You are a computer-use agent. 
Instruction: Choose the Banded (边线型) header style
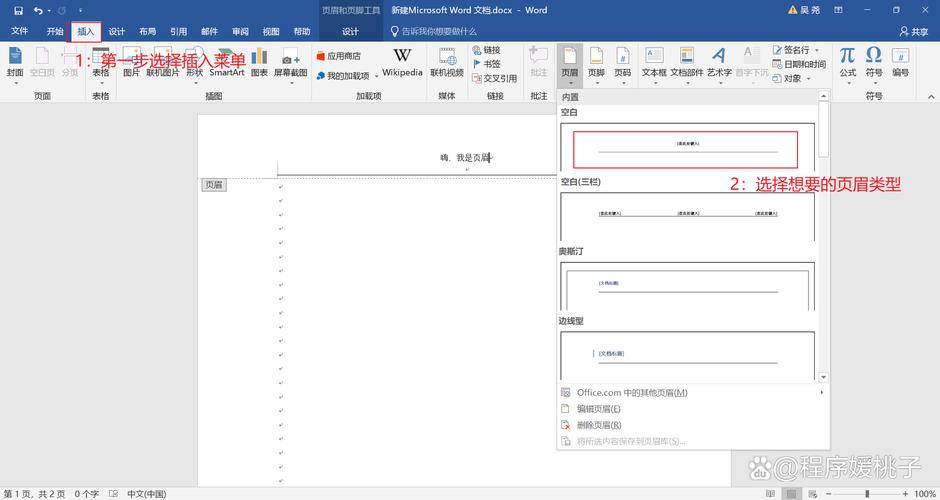click(687, 356)
